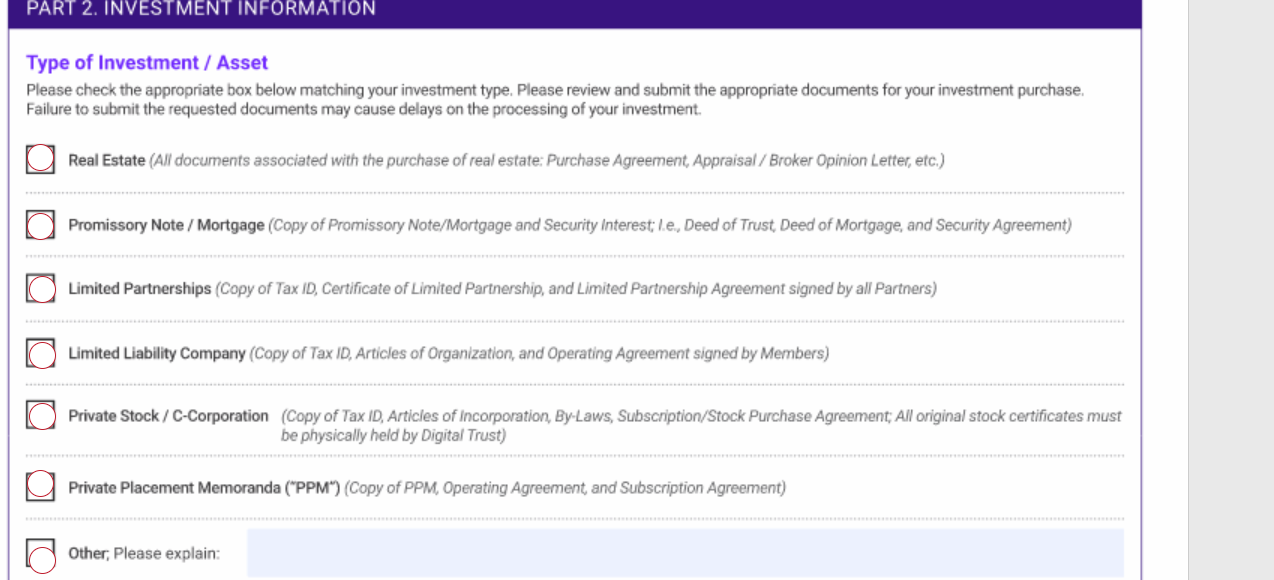This screenshot has height=580, width=1274.
Task: Click the bold Real Estate label text
Action: pos(106,160)
